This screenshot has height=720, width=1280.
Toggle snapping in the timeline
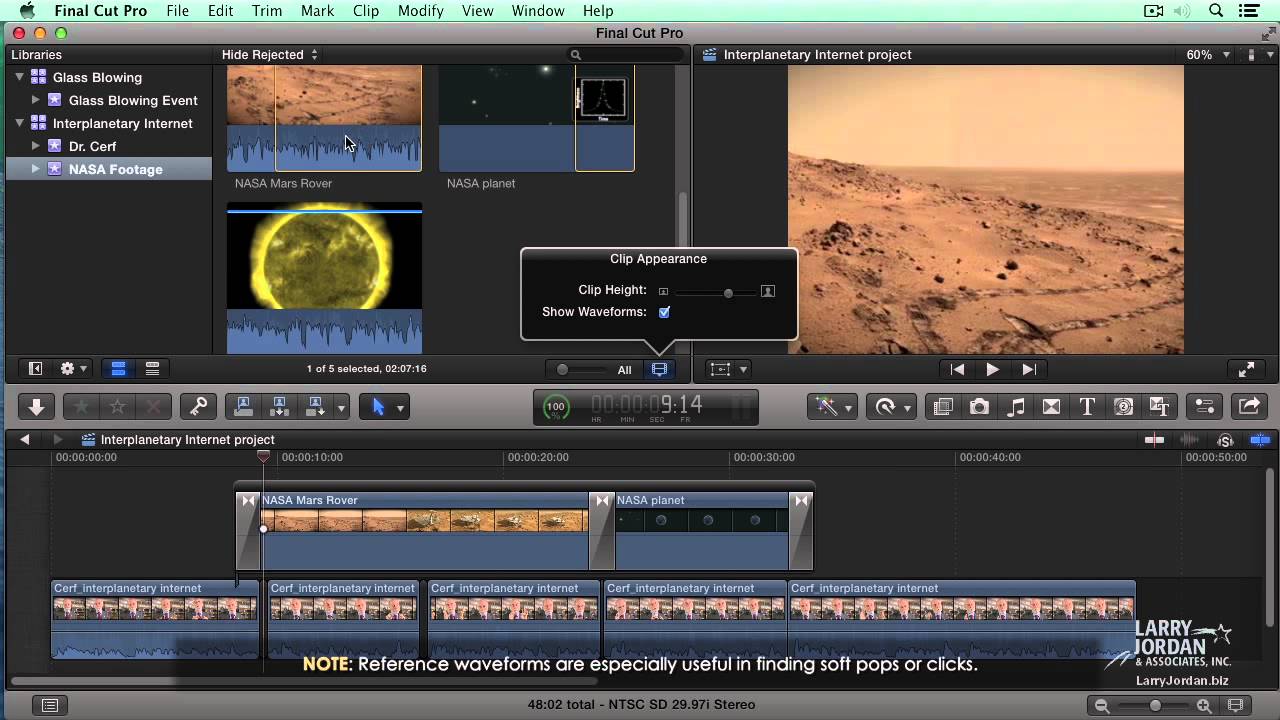coord(1260,440)
